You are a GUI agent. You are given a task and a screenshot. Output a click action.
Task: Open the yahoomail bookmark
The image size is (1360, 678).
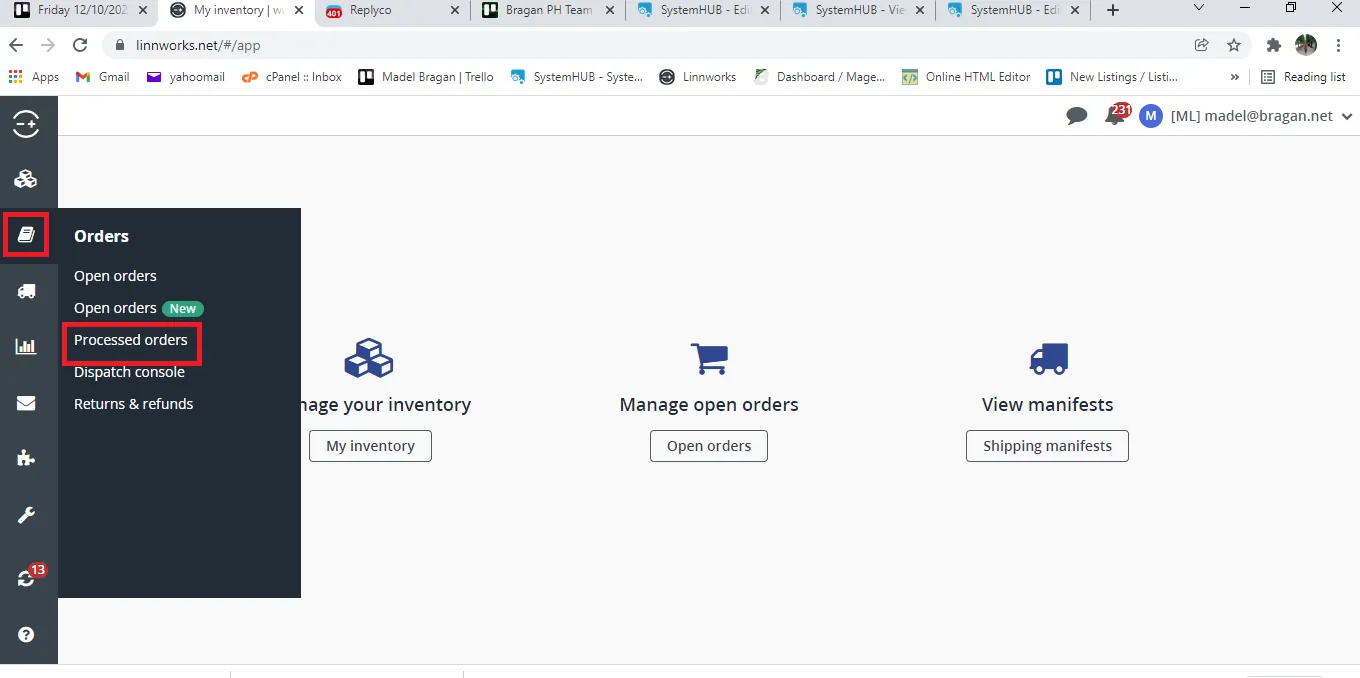186,77
